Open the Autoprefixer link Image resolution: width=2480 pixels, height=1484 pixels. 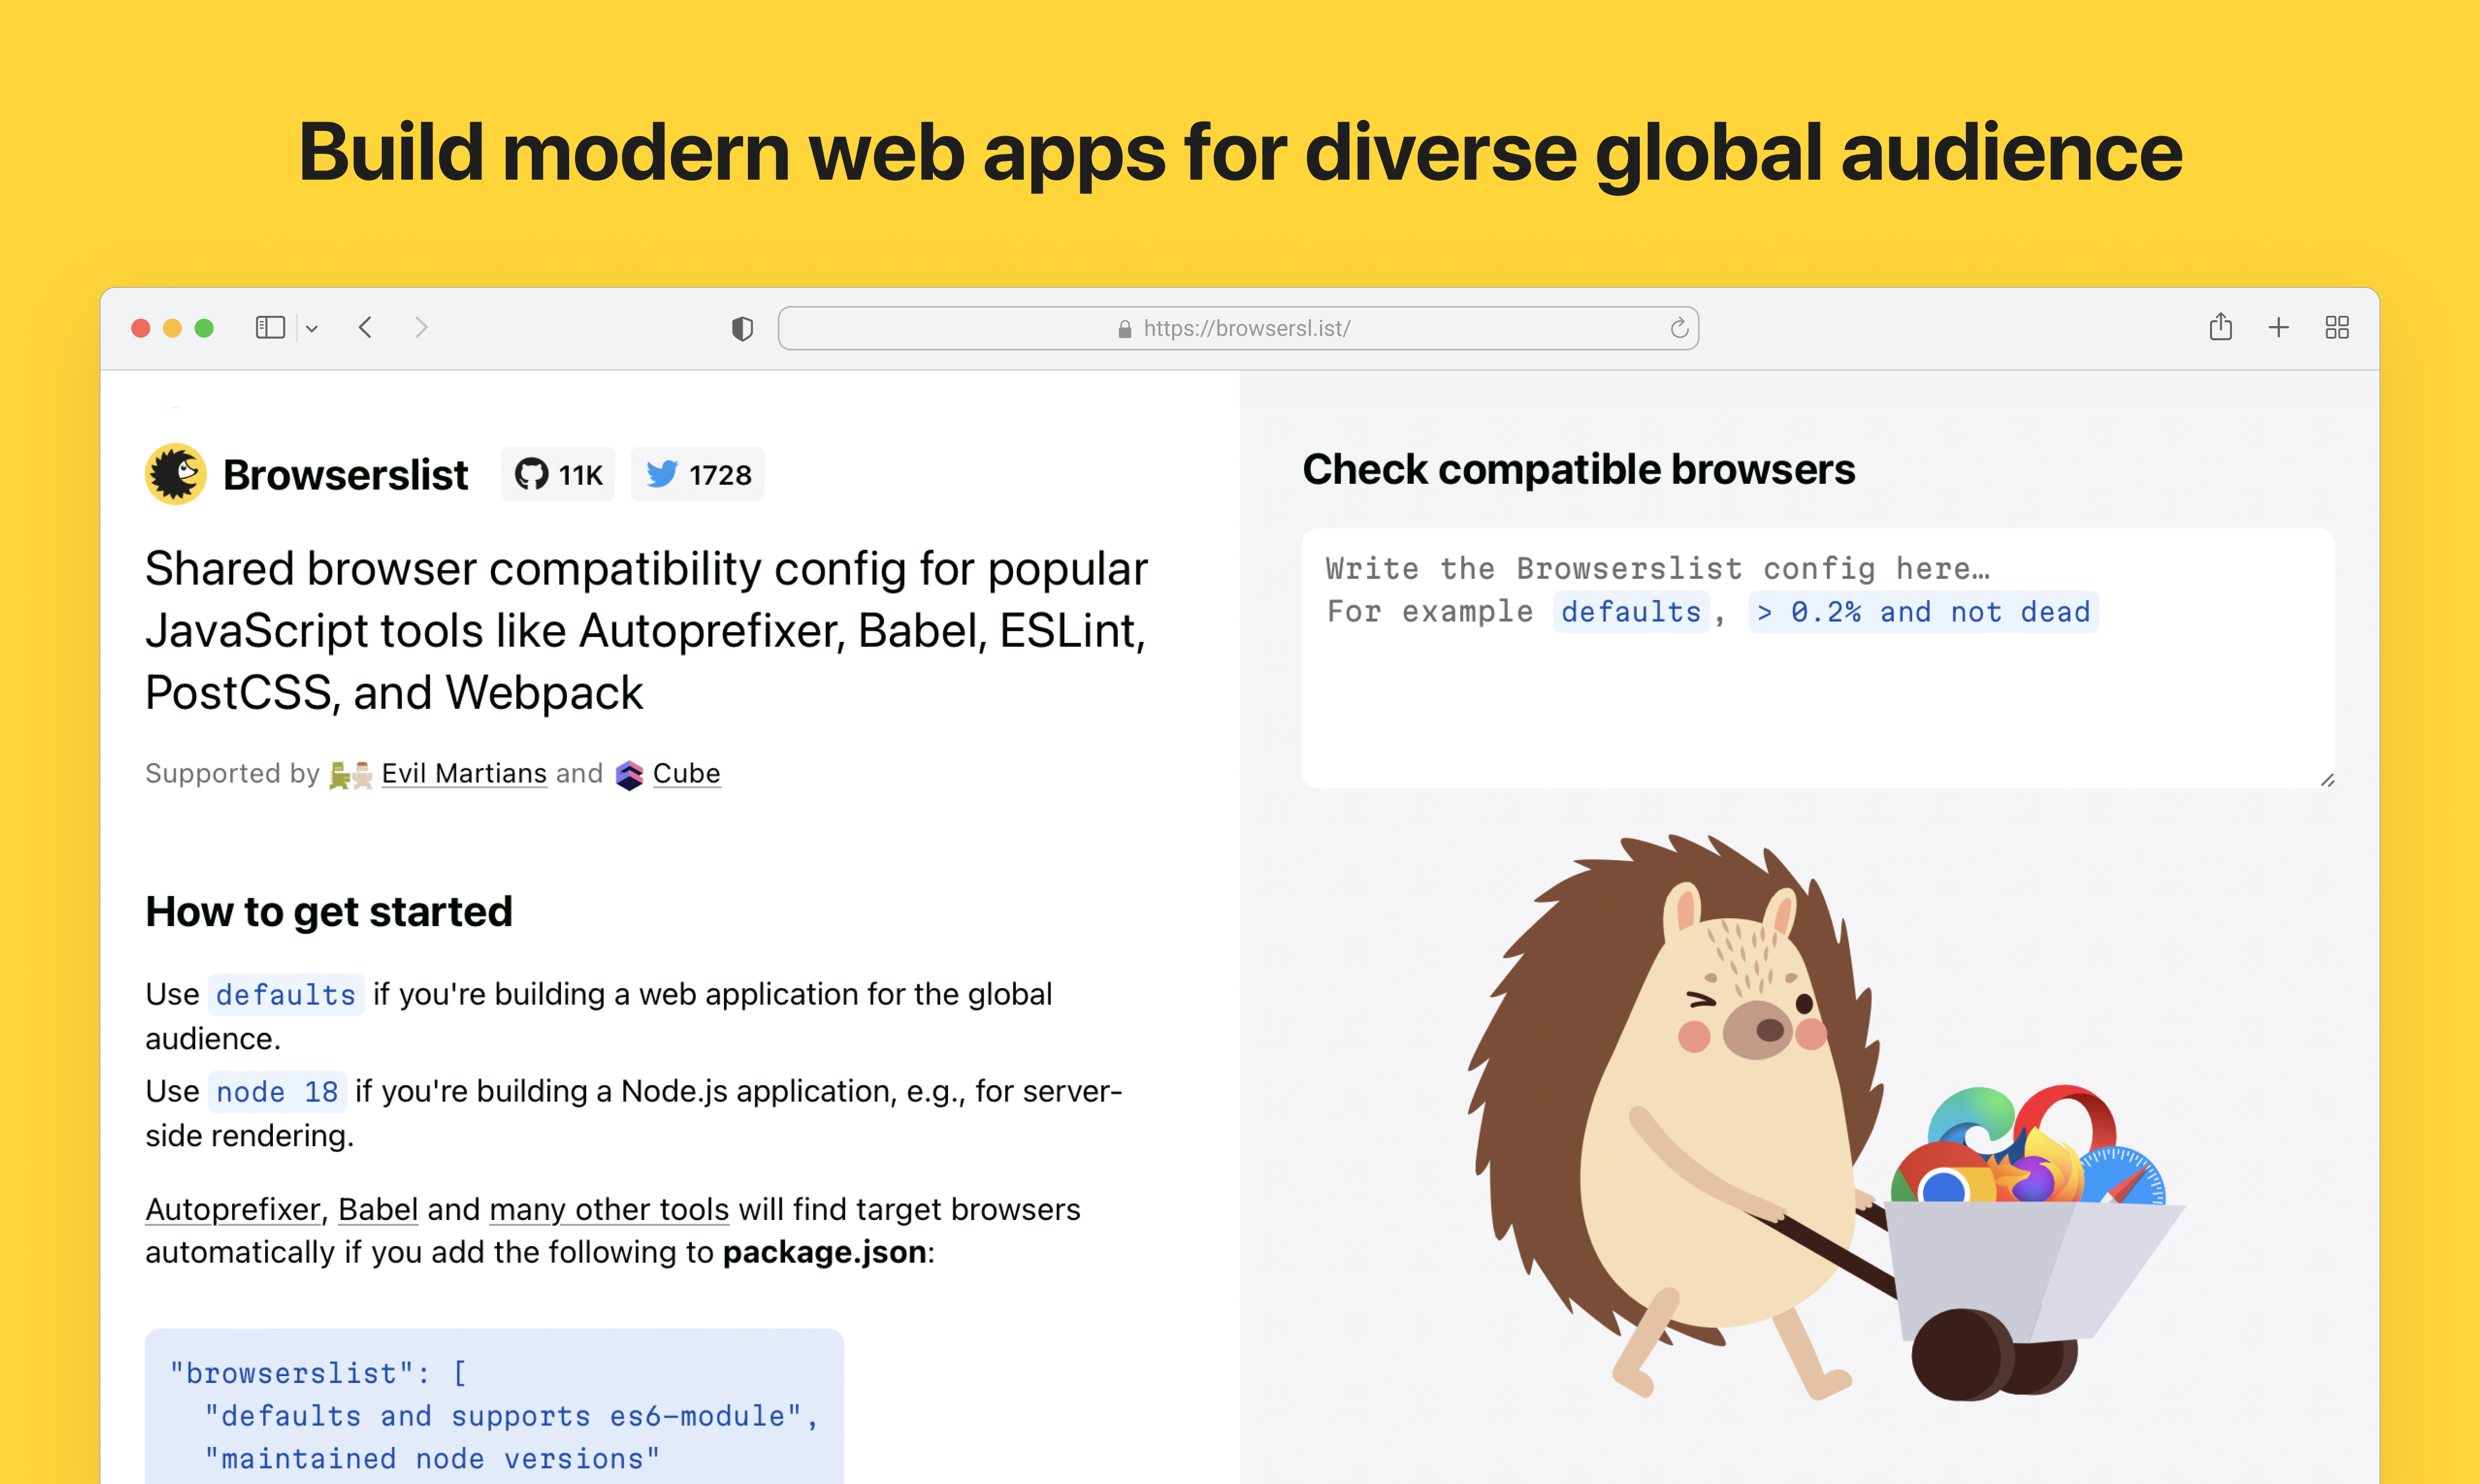tap(233, 1209)
